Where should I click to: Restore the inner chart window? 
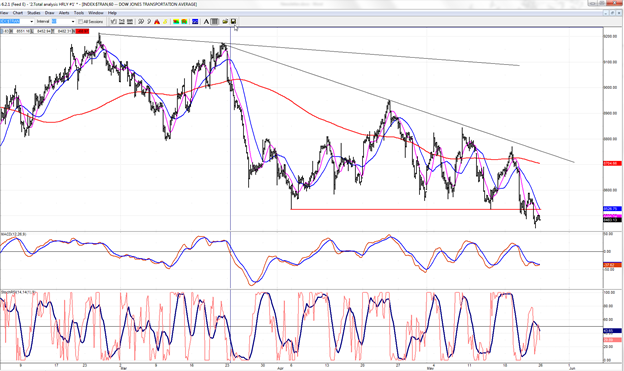pos(613,13)
